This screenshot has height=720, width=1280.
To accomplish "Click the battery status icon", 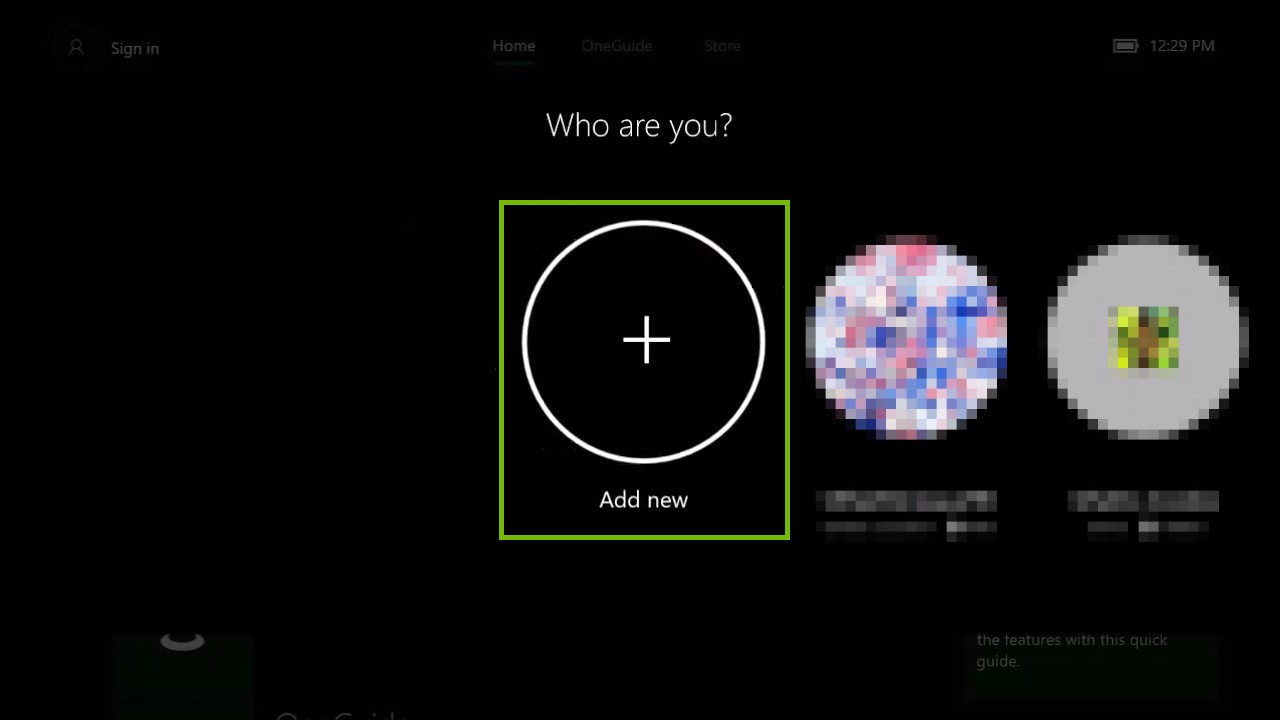I will coord(1125,45).
